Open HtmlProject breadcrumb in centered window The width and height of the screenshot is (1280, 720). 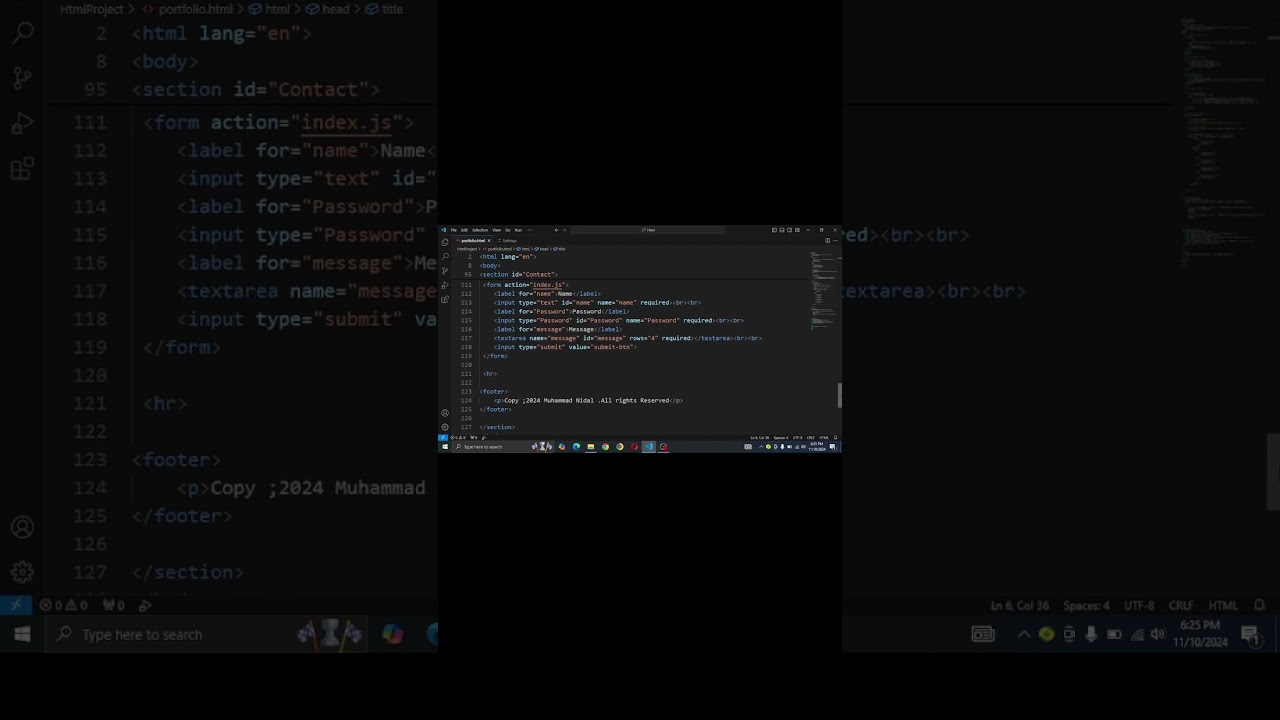point(467,249)
